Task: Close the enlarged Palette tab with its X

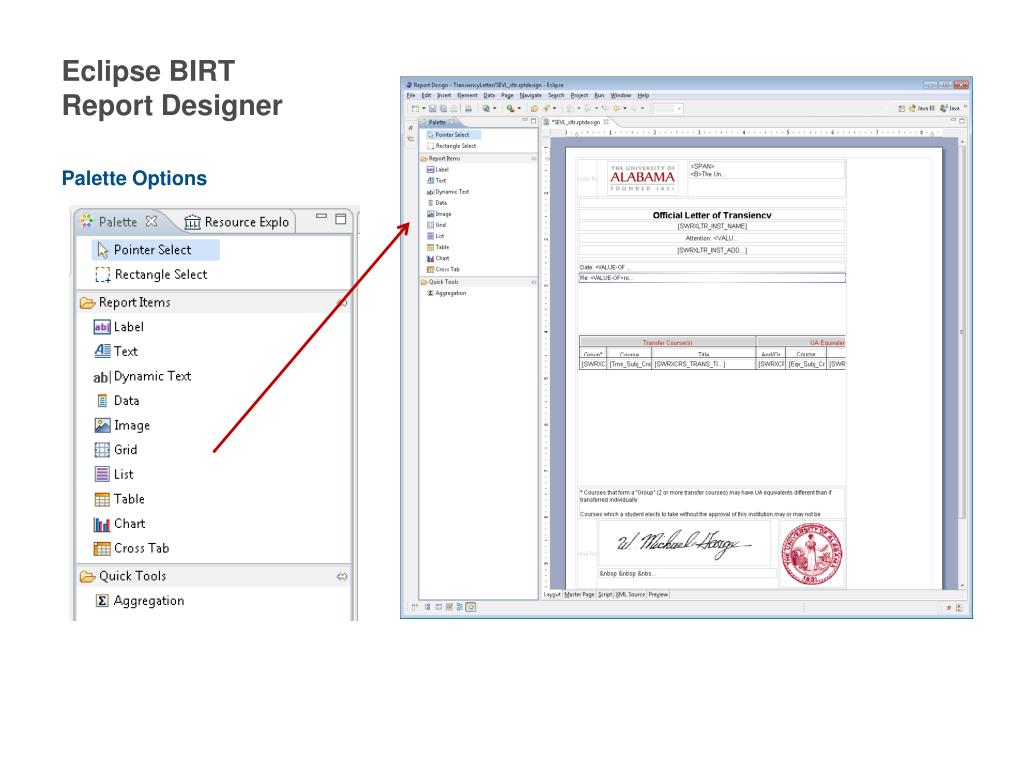Action: 152,221
